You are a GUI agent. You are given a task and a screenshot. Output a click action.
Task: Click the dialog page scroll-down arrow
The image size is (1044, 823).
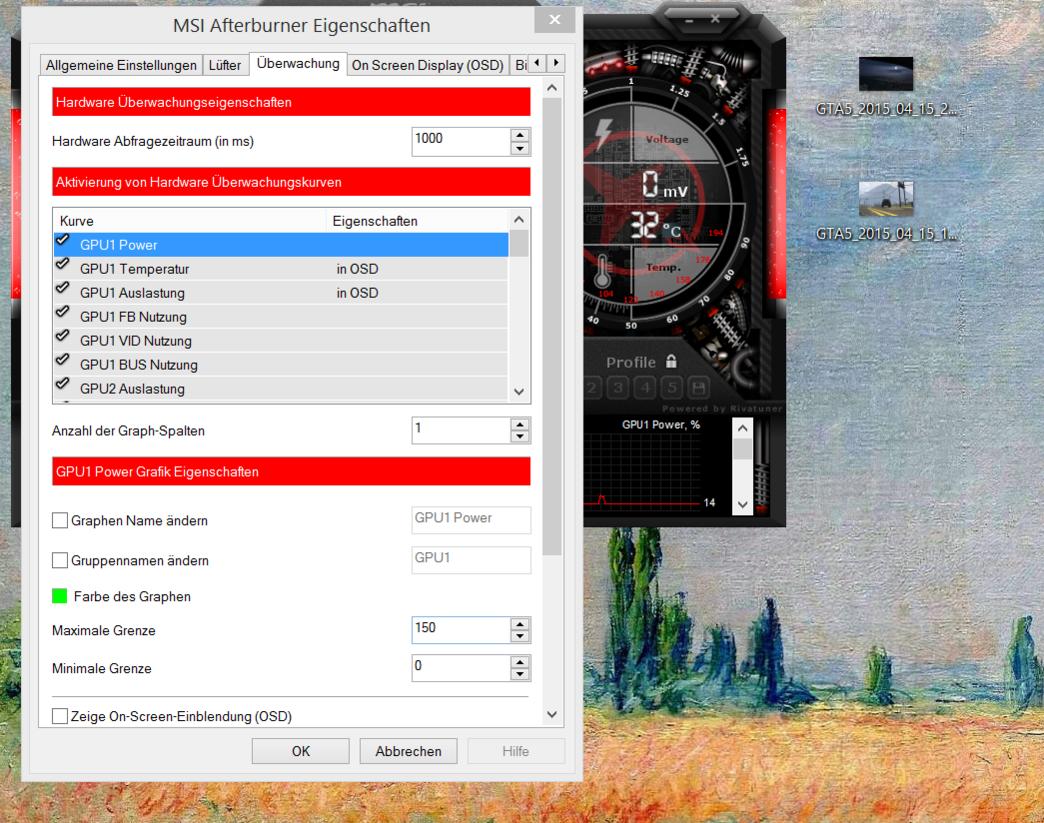tap(552, 714)
